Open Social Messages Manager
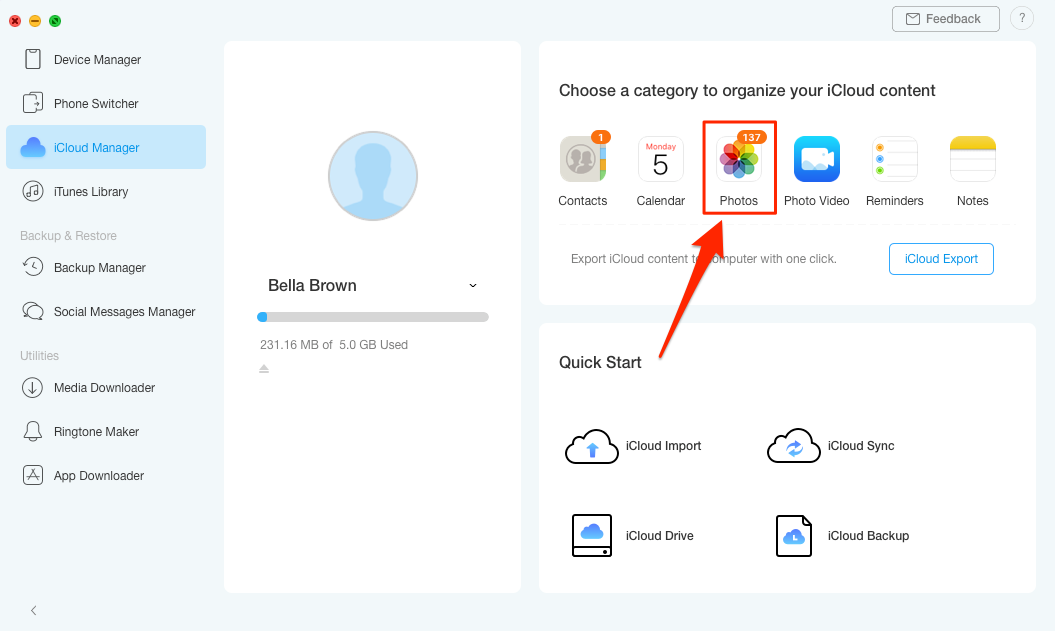Viewport: 1055px width, 631px height. 106,311
